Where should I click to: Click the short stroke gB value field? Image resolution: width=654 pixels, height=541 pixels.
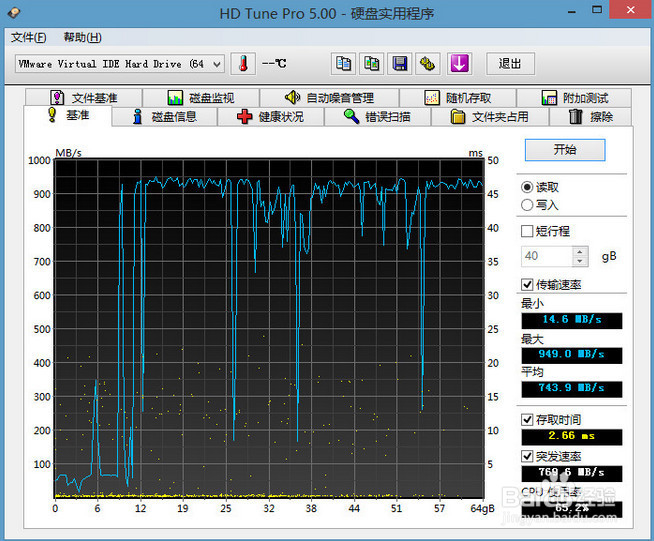pos(546,256)
